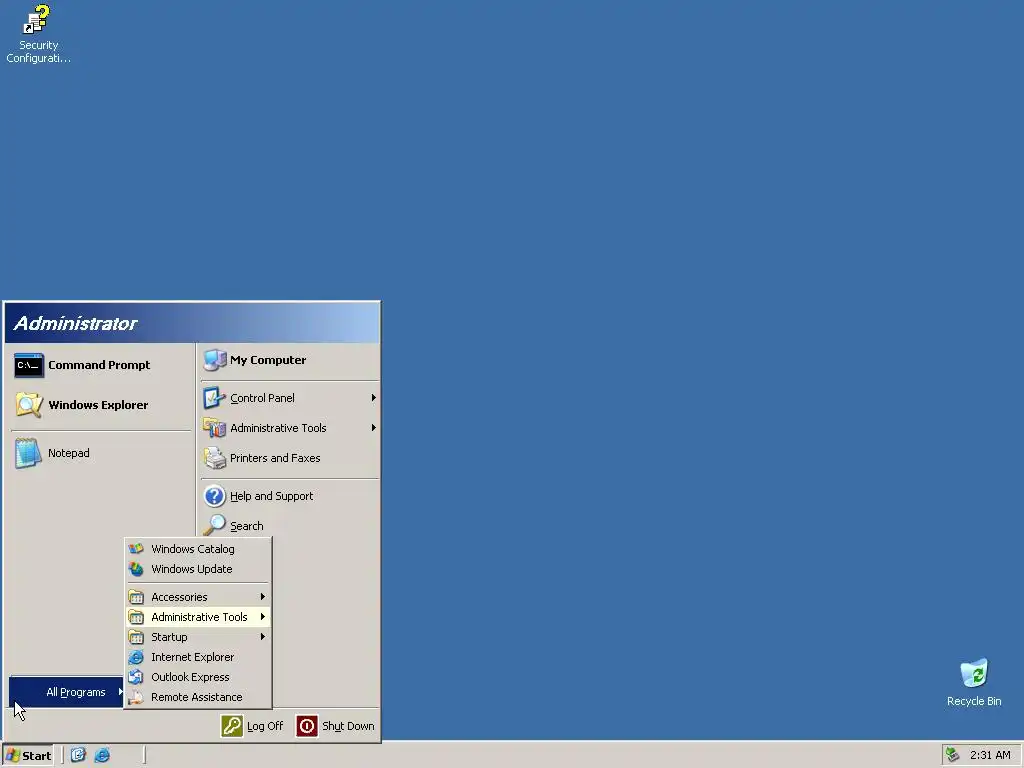Expand Administrative Tools arrow in programs submenu
This screenshot has width=1024, height=768.
[x=263, y=617]
